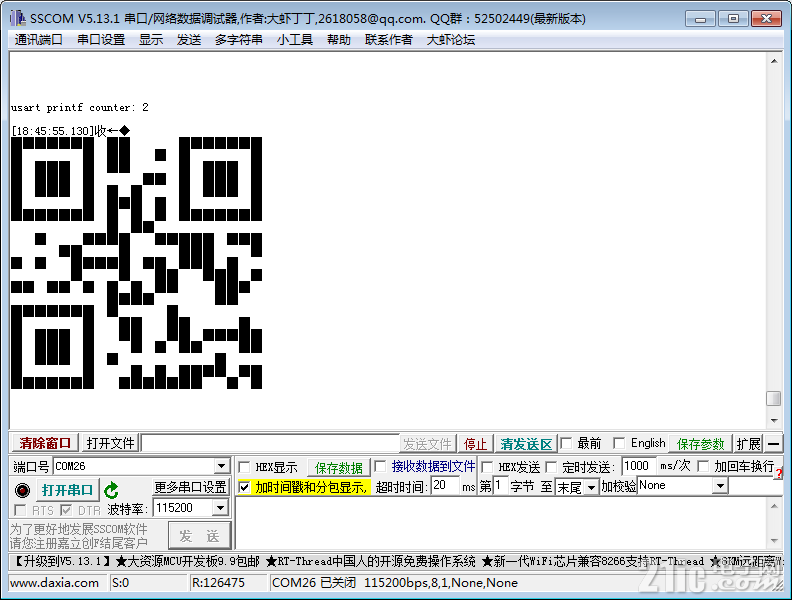Open the 115200 baud rate dropdown
This screenshot has width=792, height=600.
[220, 508]
